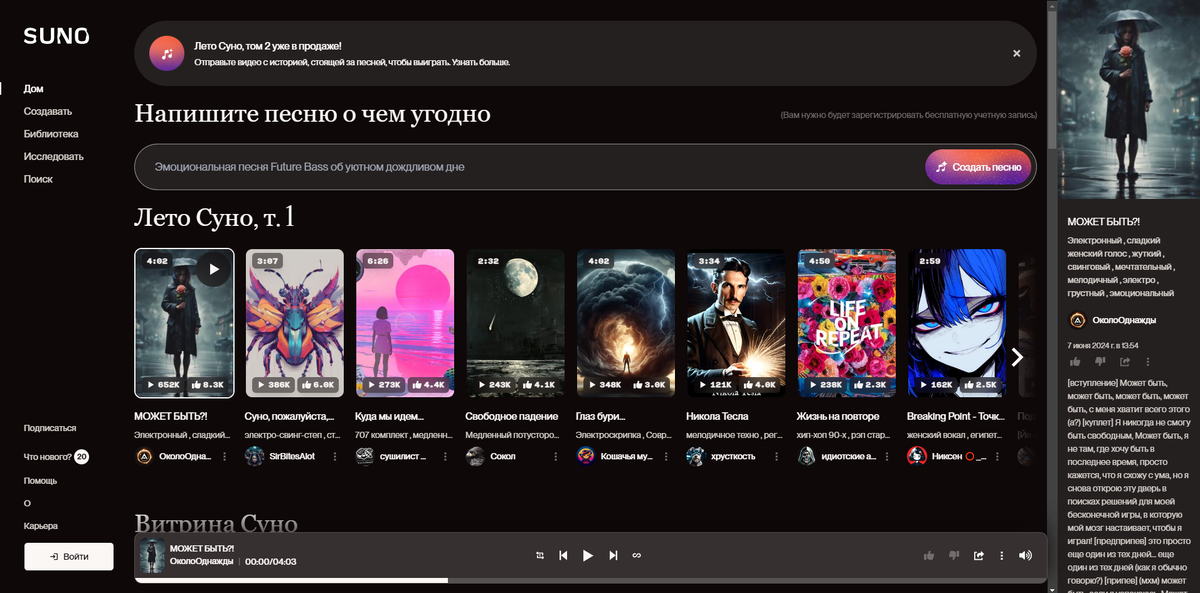Click thumbs-down icon in player bar
The width and height of the screenshot is (1200, 593).
point(954,555)
